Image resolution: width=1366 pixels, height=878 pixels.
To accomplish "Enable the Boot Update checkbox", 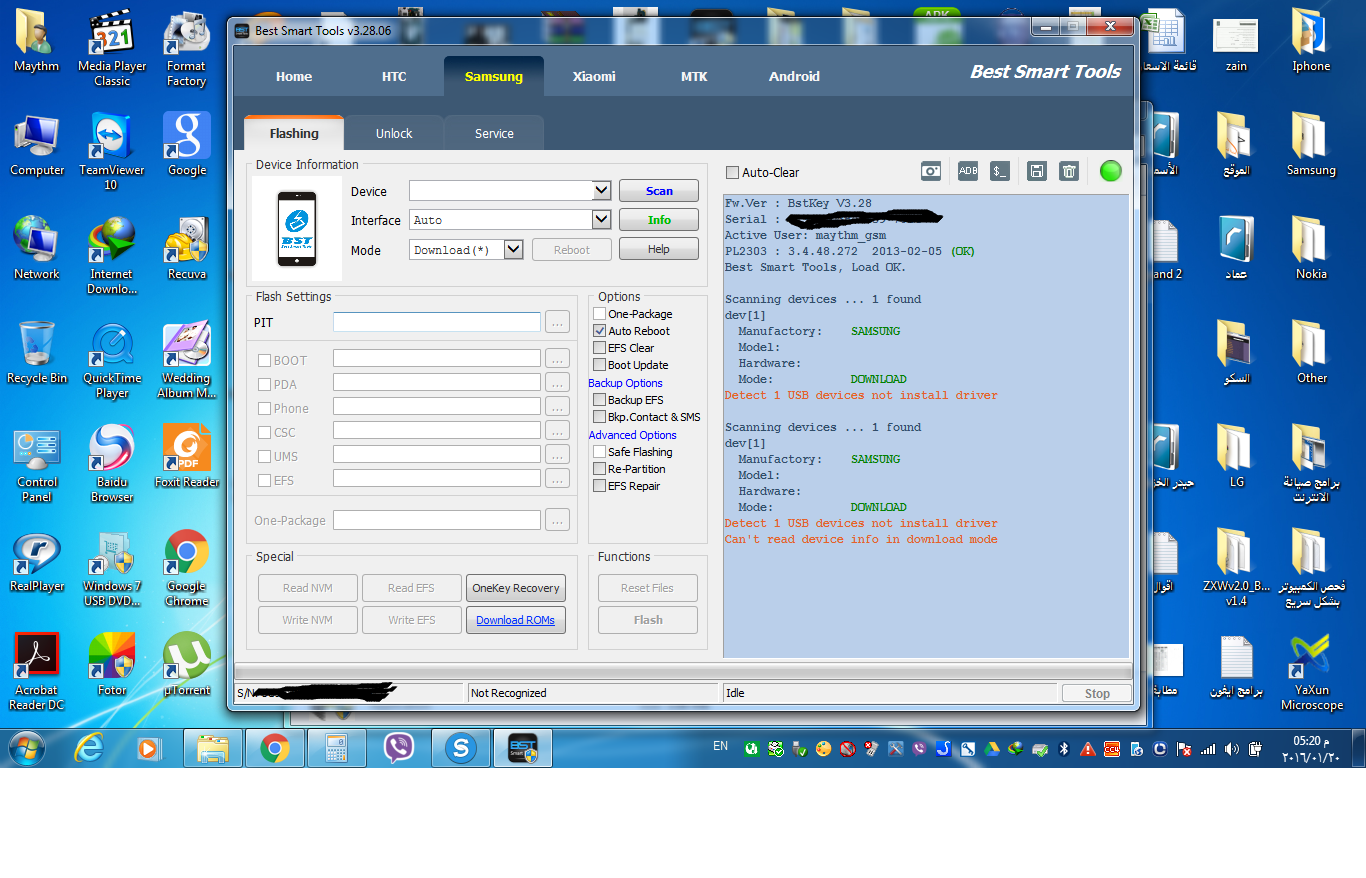I will [x=599, y=365].
